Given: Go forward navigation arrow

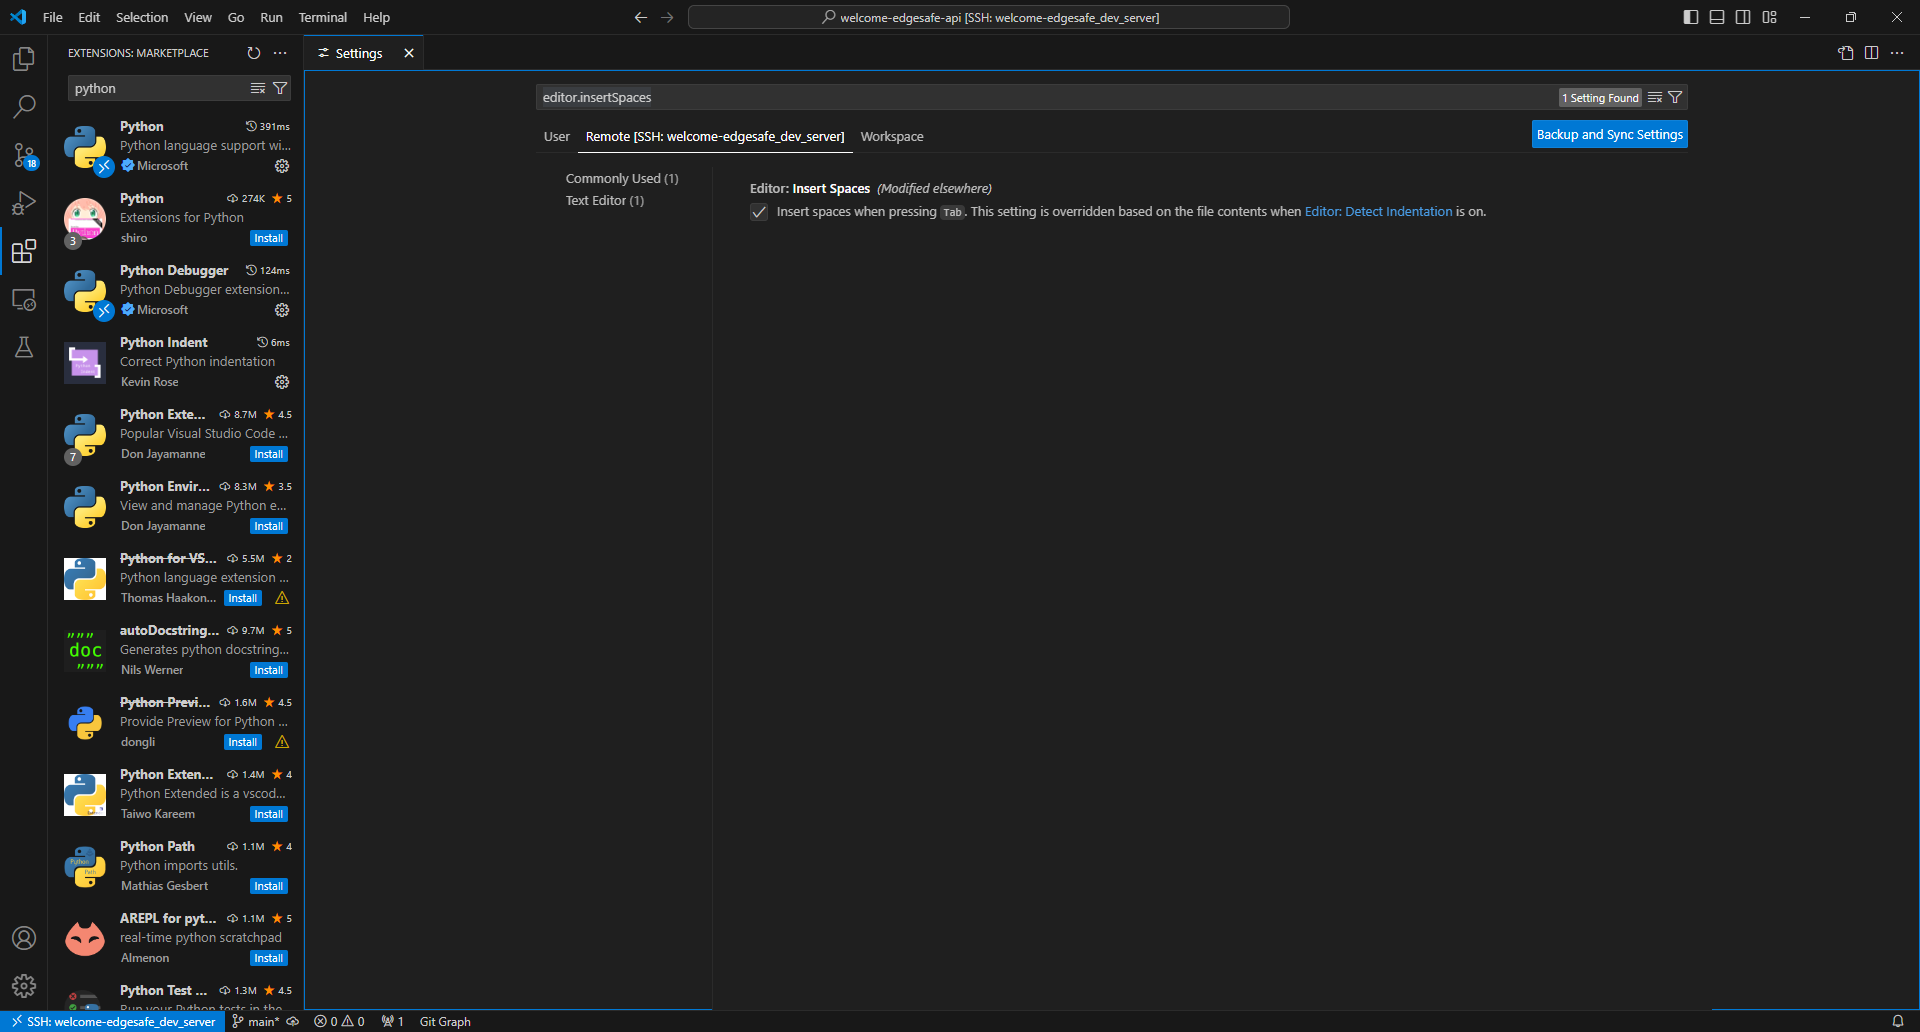Looking at the screenshot, I should click(667, 17).
